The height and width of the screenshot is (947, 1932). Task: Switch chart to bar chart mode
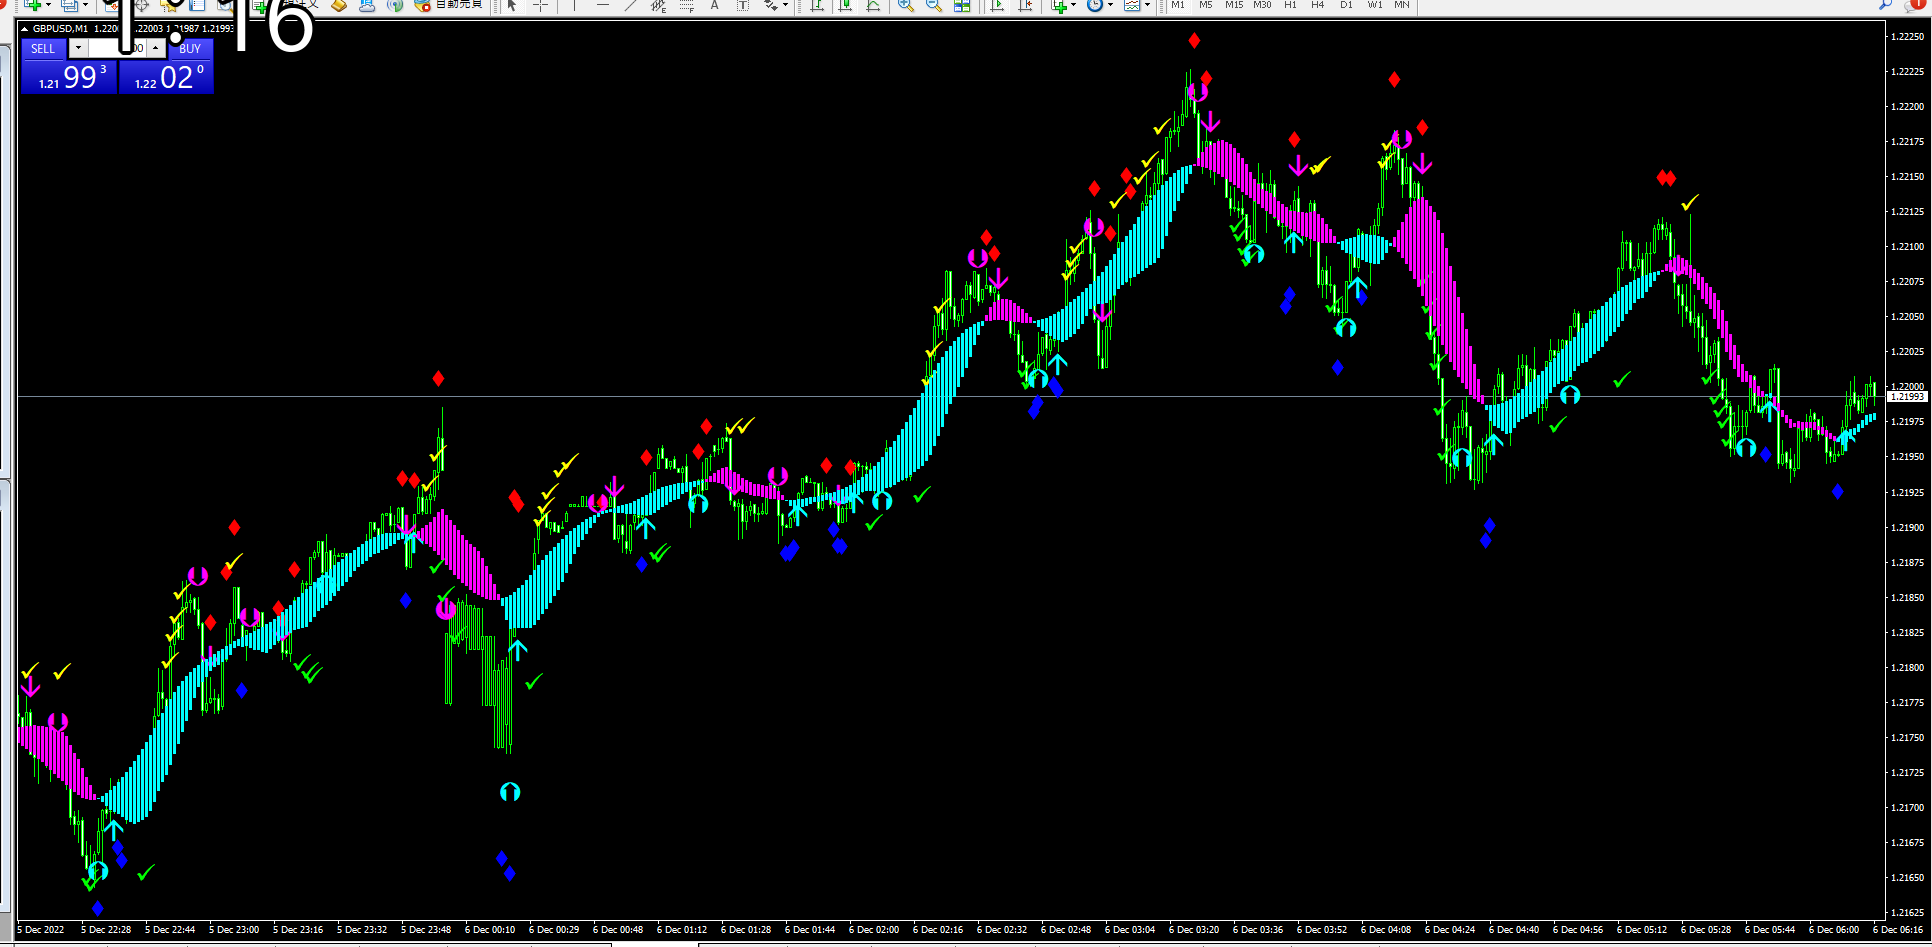[817, 5]
